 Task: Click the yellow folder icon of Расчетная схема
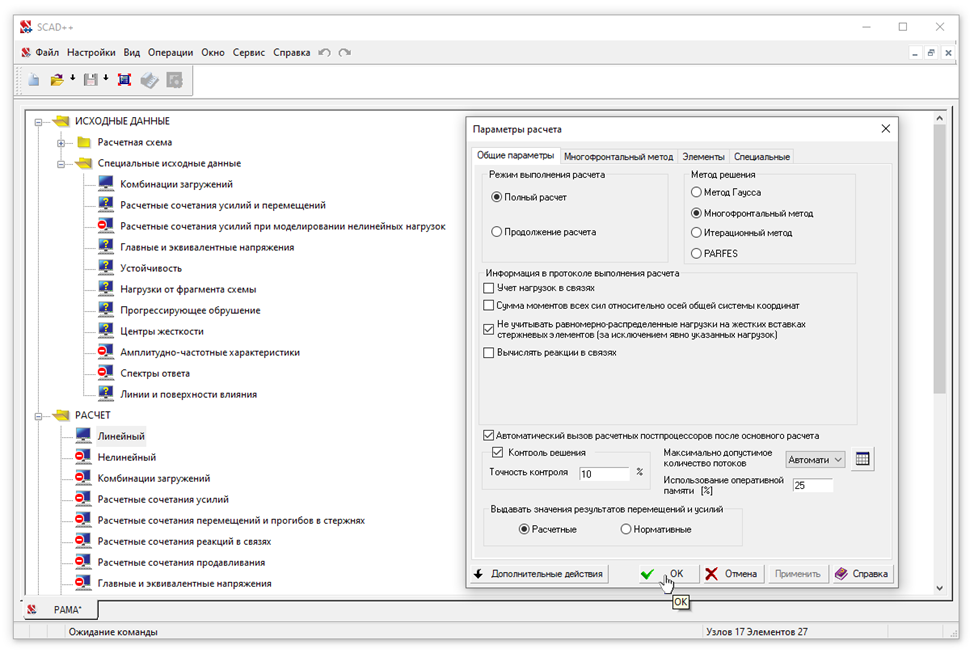(84, 142)
